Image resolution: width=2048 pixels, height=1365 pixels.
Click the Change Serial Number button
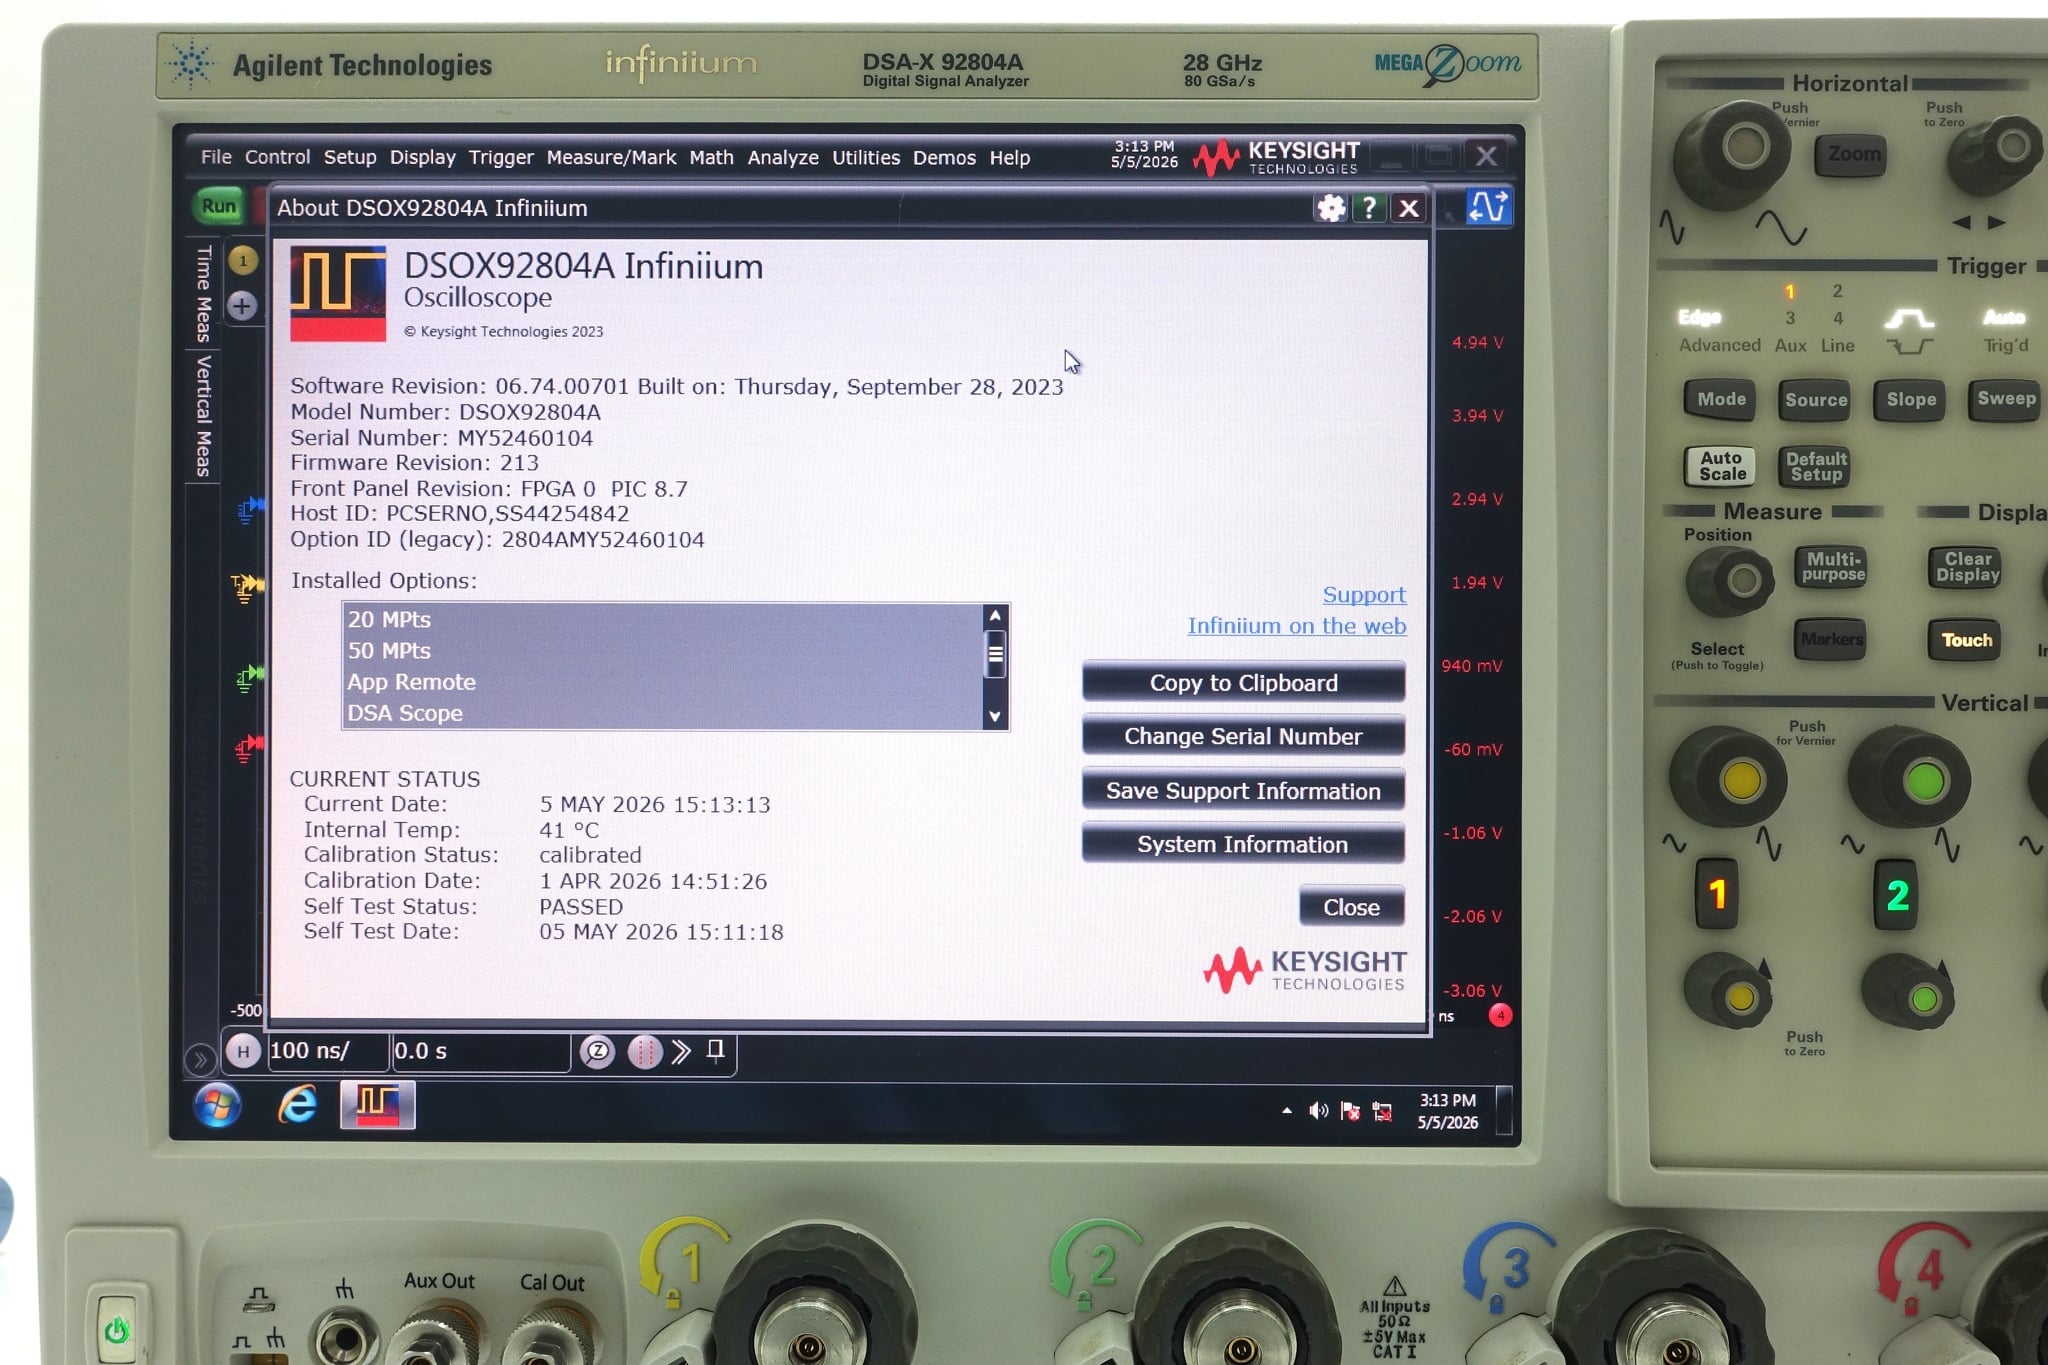1243,736
